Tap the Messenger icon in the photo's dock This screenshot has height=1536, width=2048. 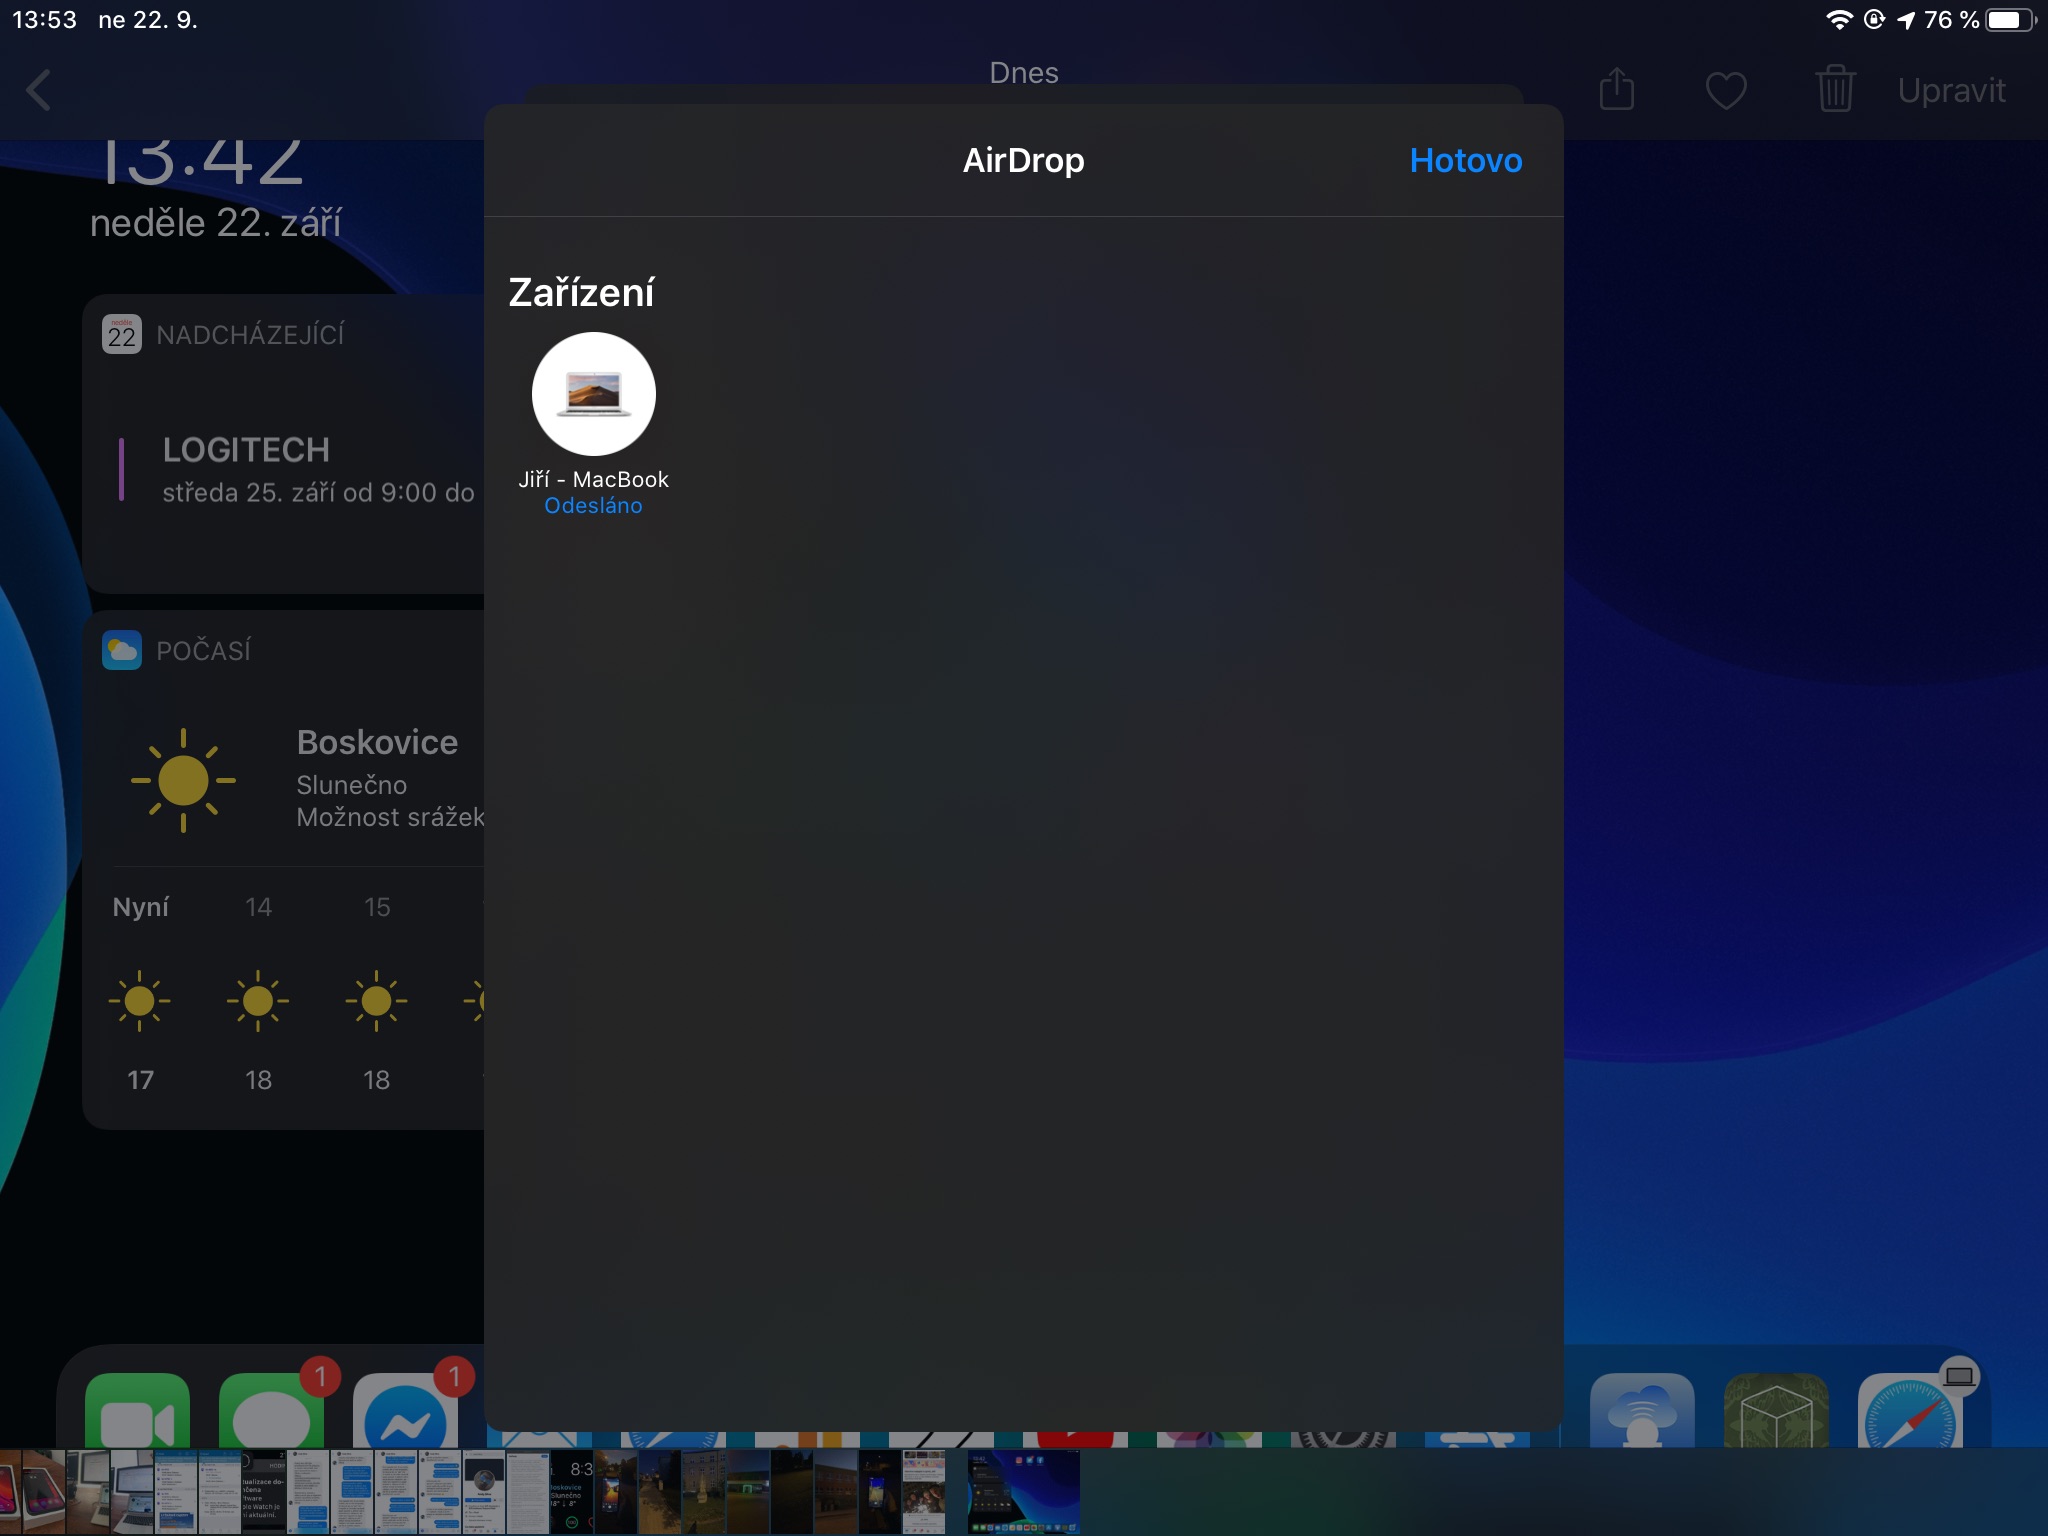click(x=405, y=1410)
